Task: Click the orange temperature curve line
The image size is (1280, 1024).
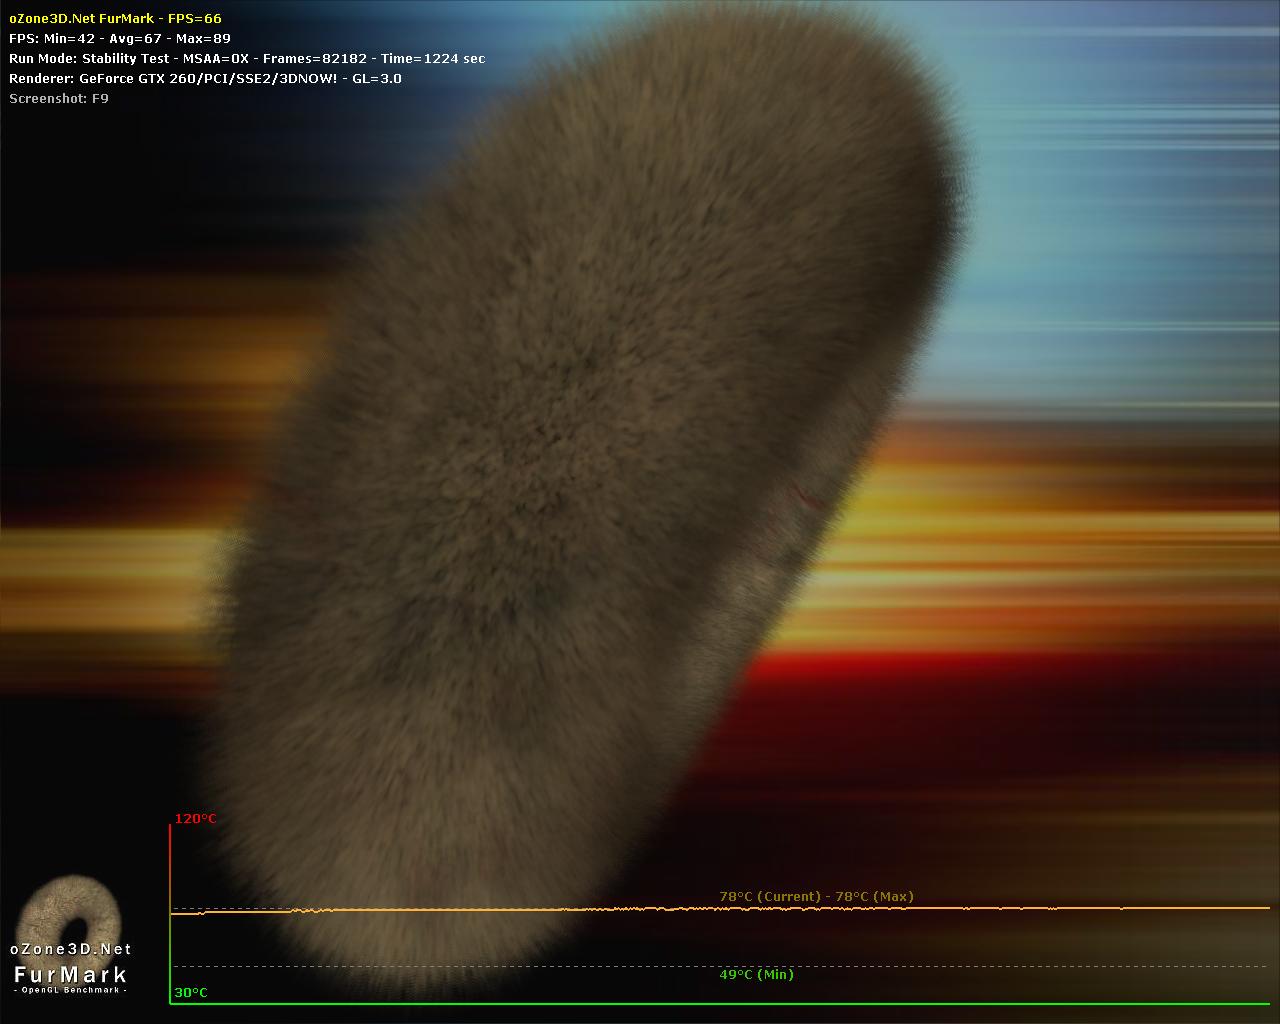Action: [x=720, y=909]
